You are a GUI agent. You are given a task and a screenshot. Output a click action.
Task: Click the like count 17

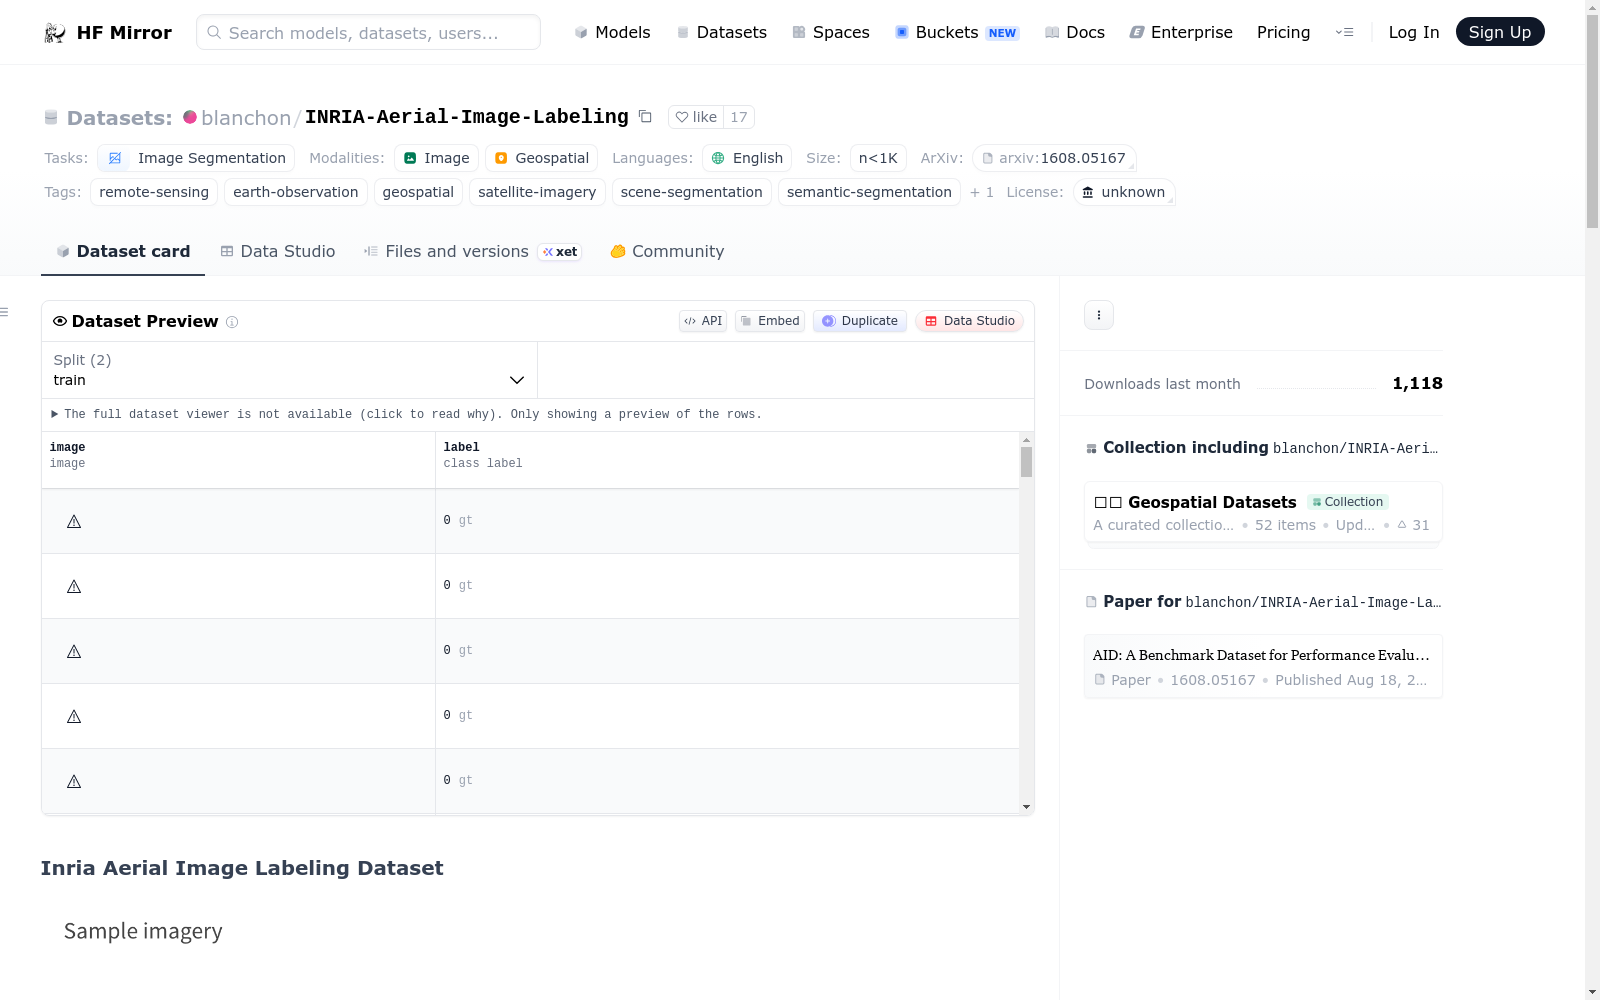pos(739,117)
